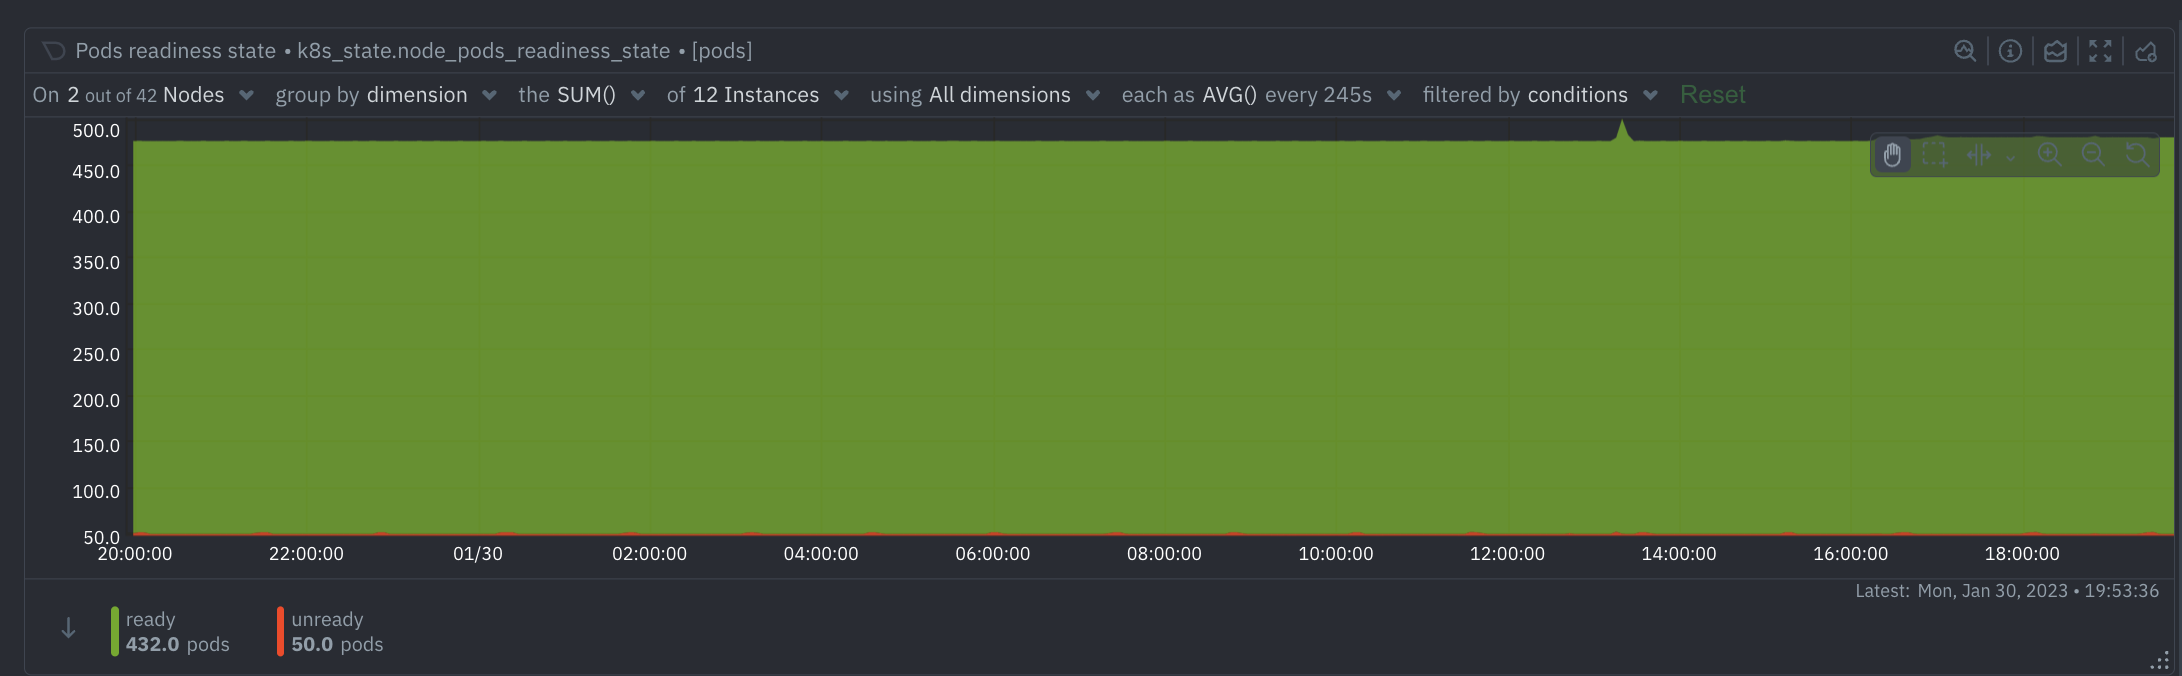Click the add-to-dashboard chart icon
Screen dimensions: 2182x676
(2146, 51)
